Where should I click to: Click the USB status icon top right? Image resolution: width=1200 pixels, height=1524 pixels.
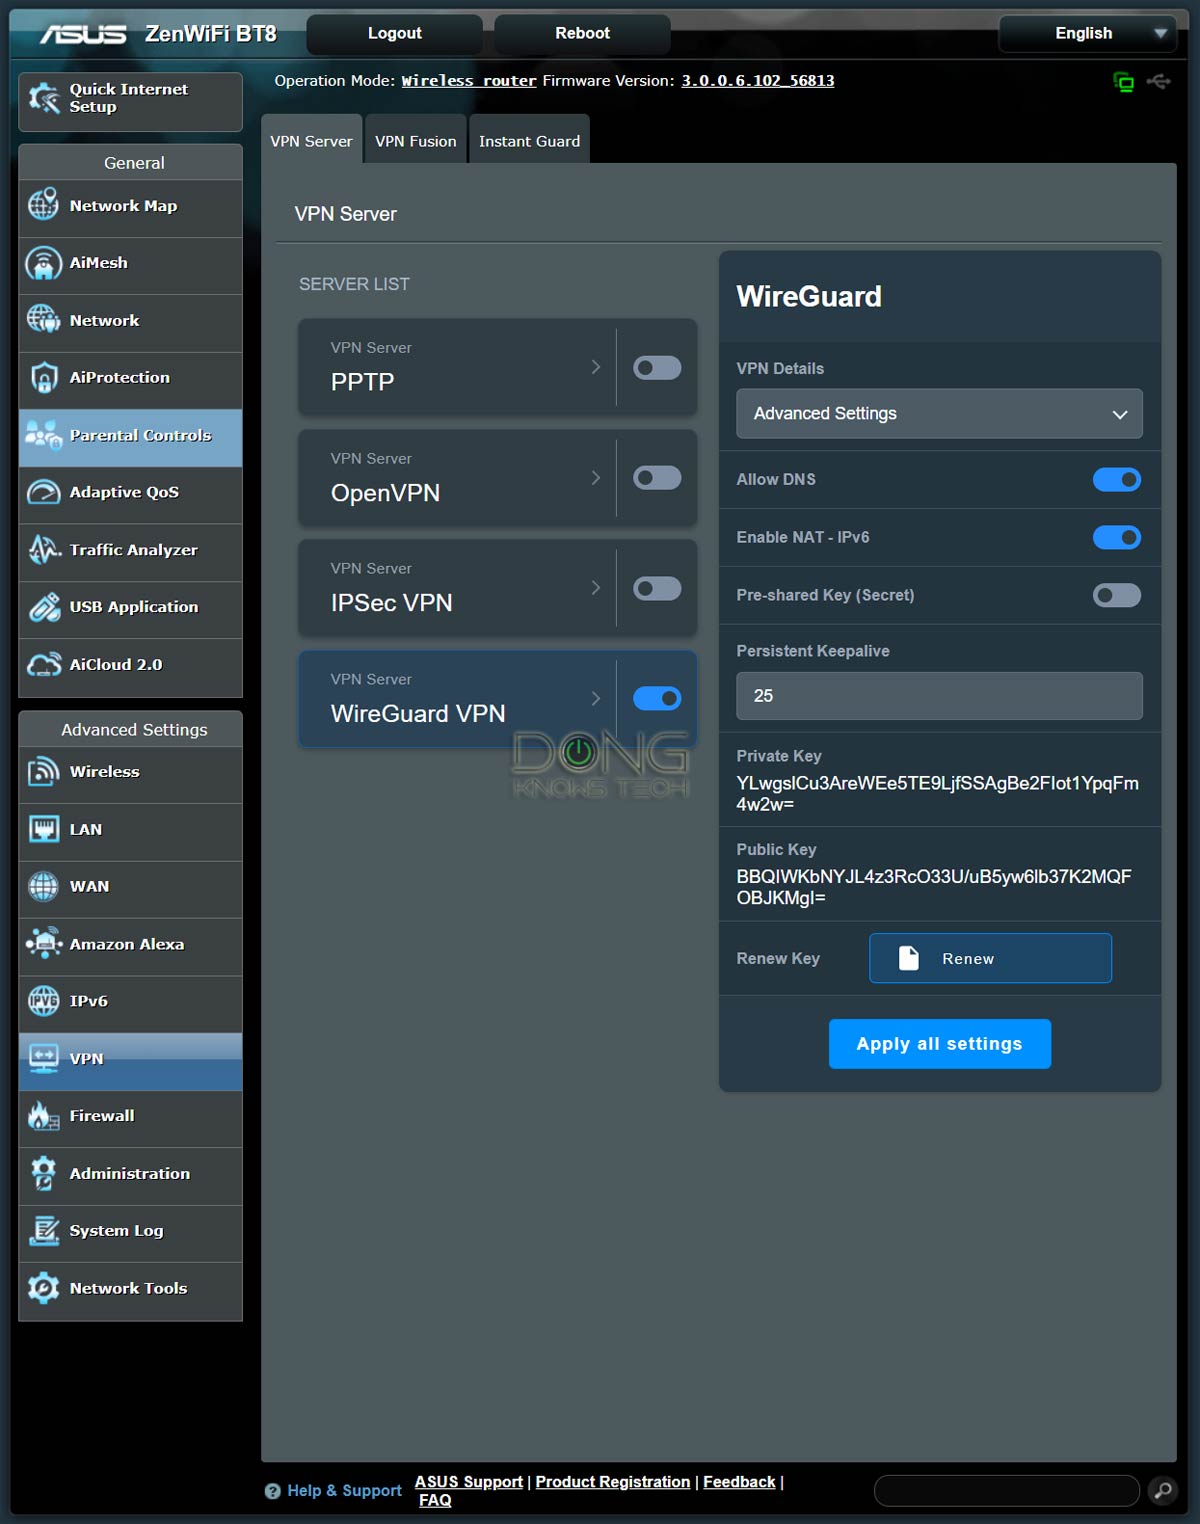[x=1159, y=81]
